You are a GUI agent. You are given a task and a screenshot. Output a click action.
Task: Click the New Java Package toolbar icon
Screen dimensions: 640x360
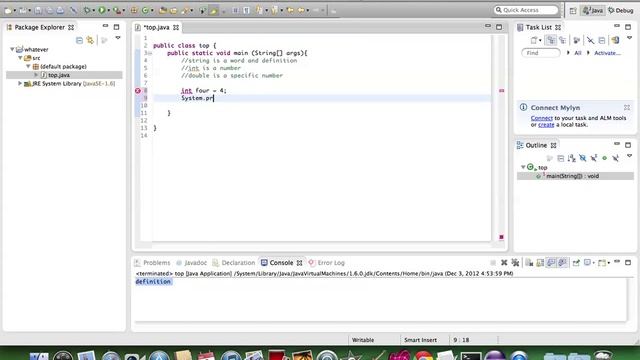133,10
